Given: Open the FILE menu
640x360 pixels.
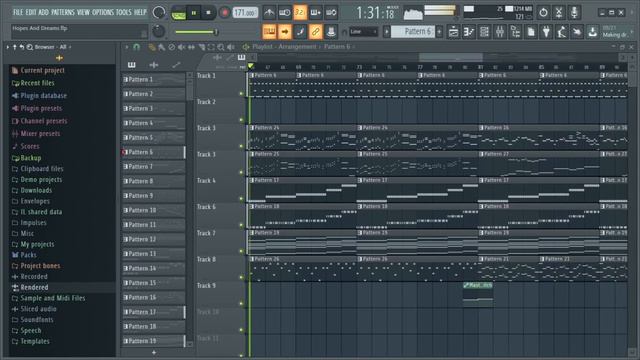Looking at the screenshot, I should point(18,12).
